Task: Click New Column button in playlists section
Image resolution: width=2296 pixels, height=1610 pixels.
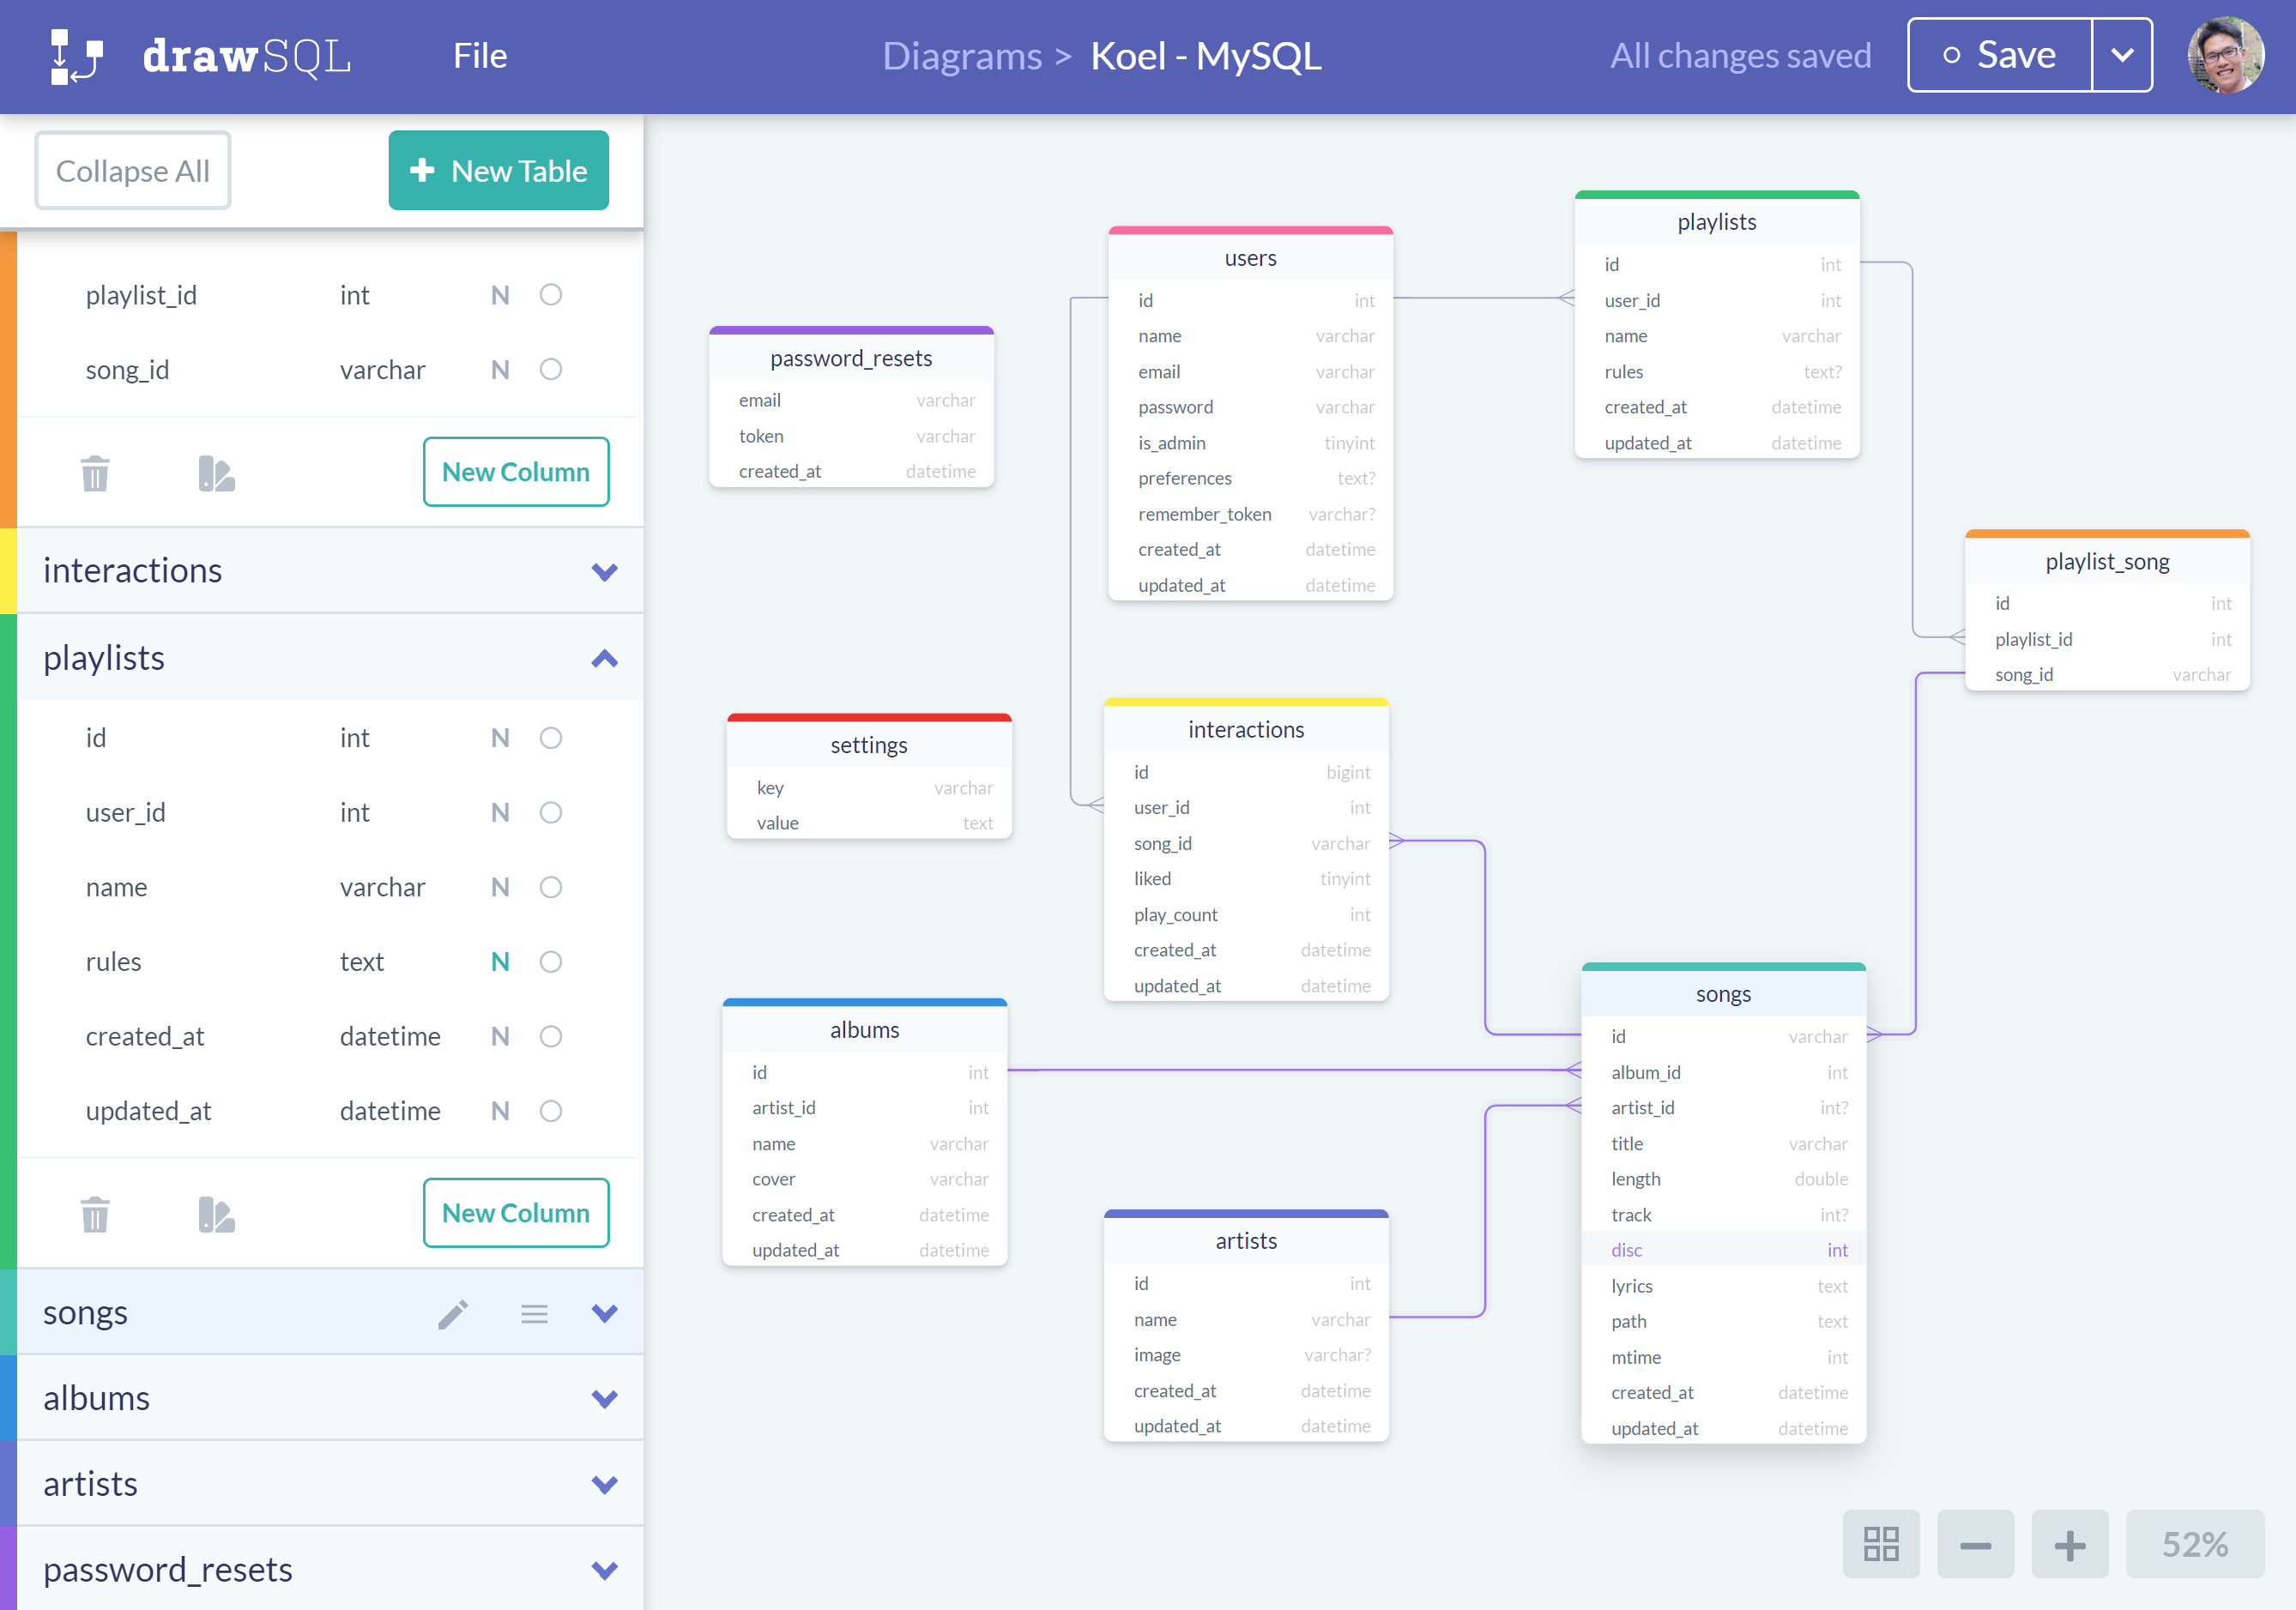Action: [515, 1210]
